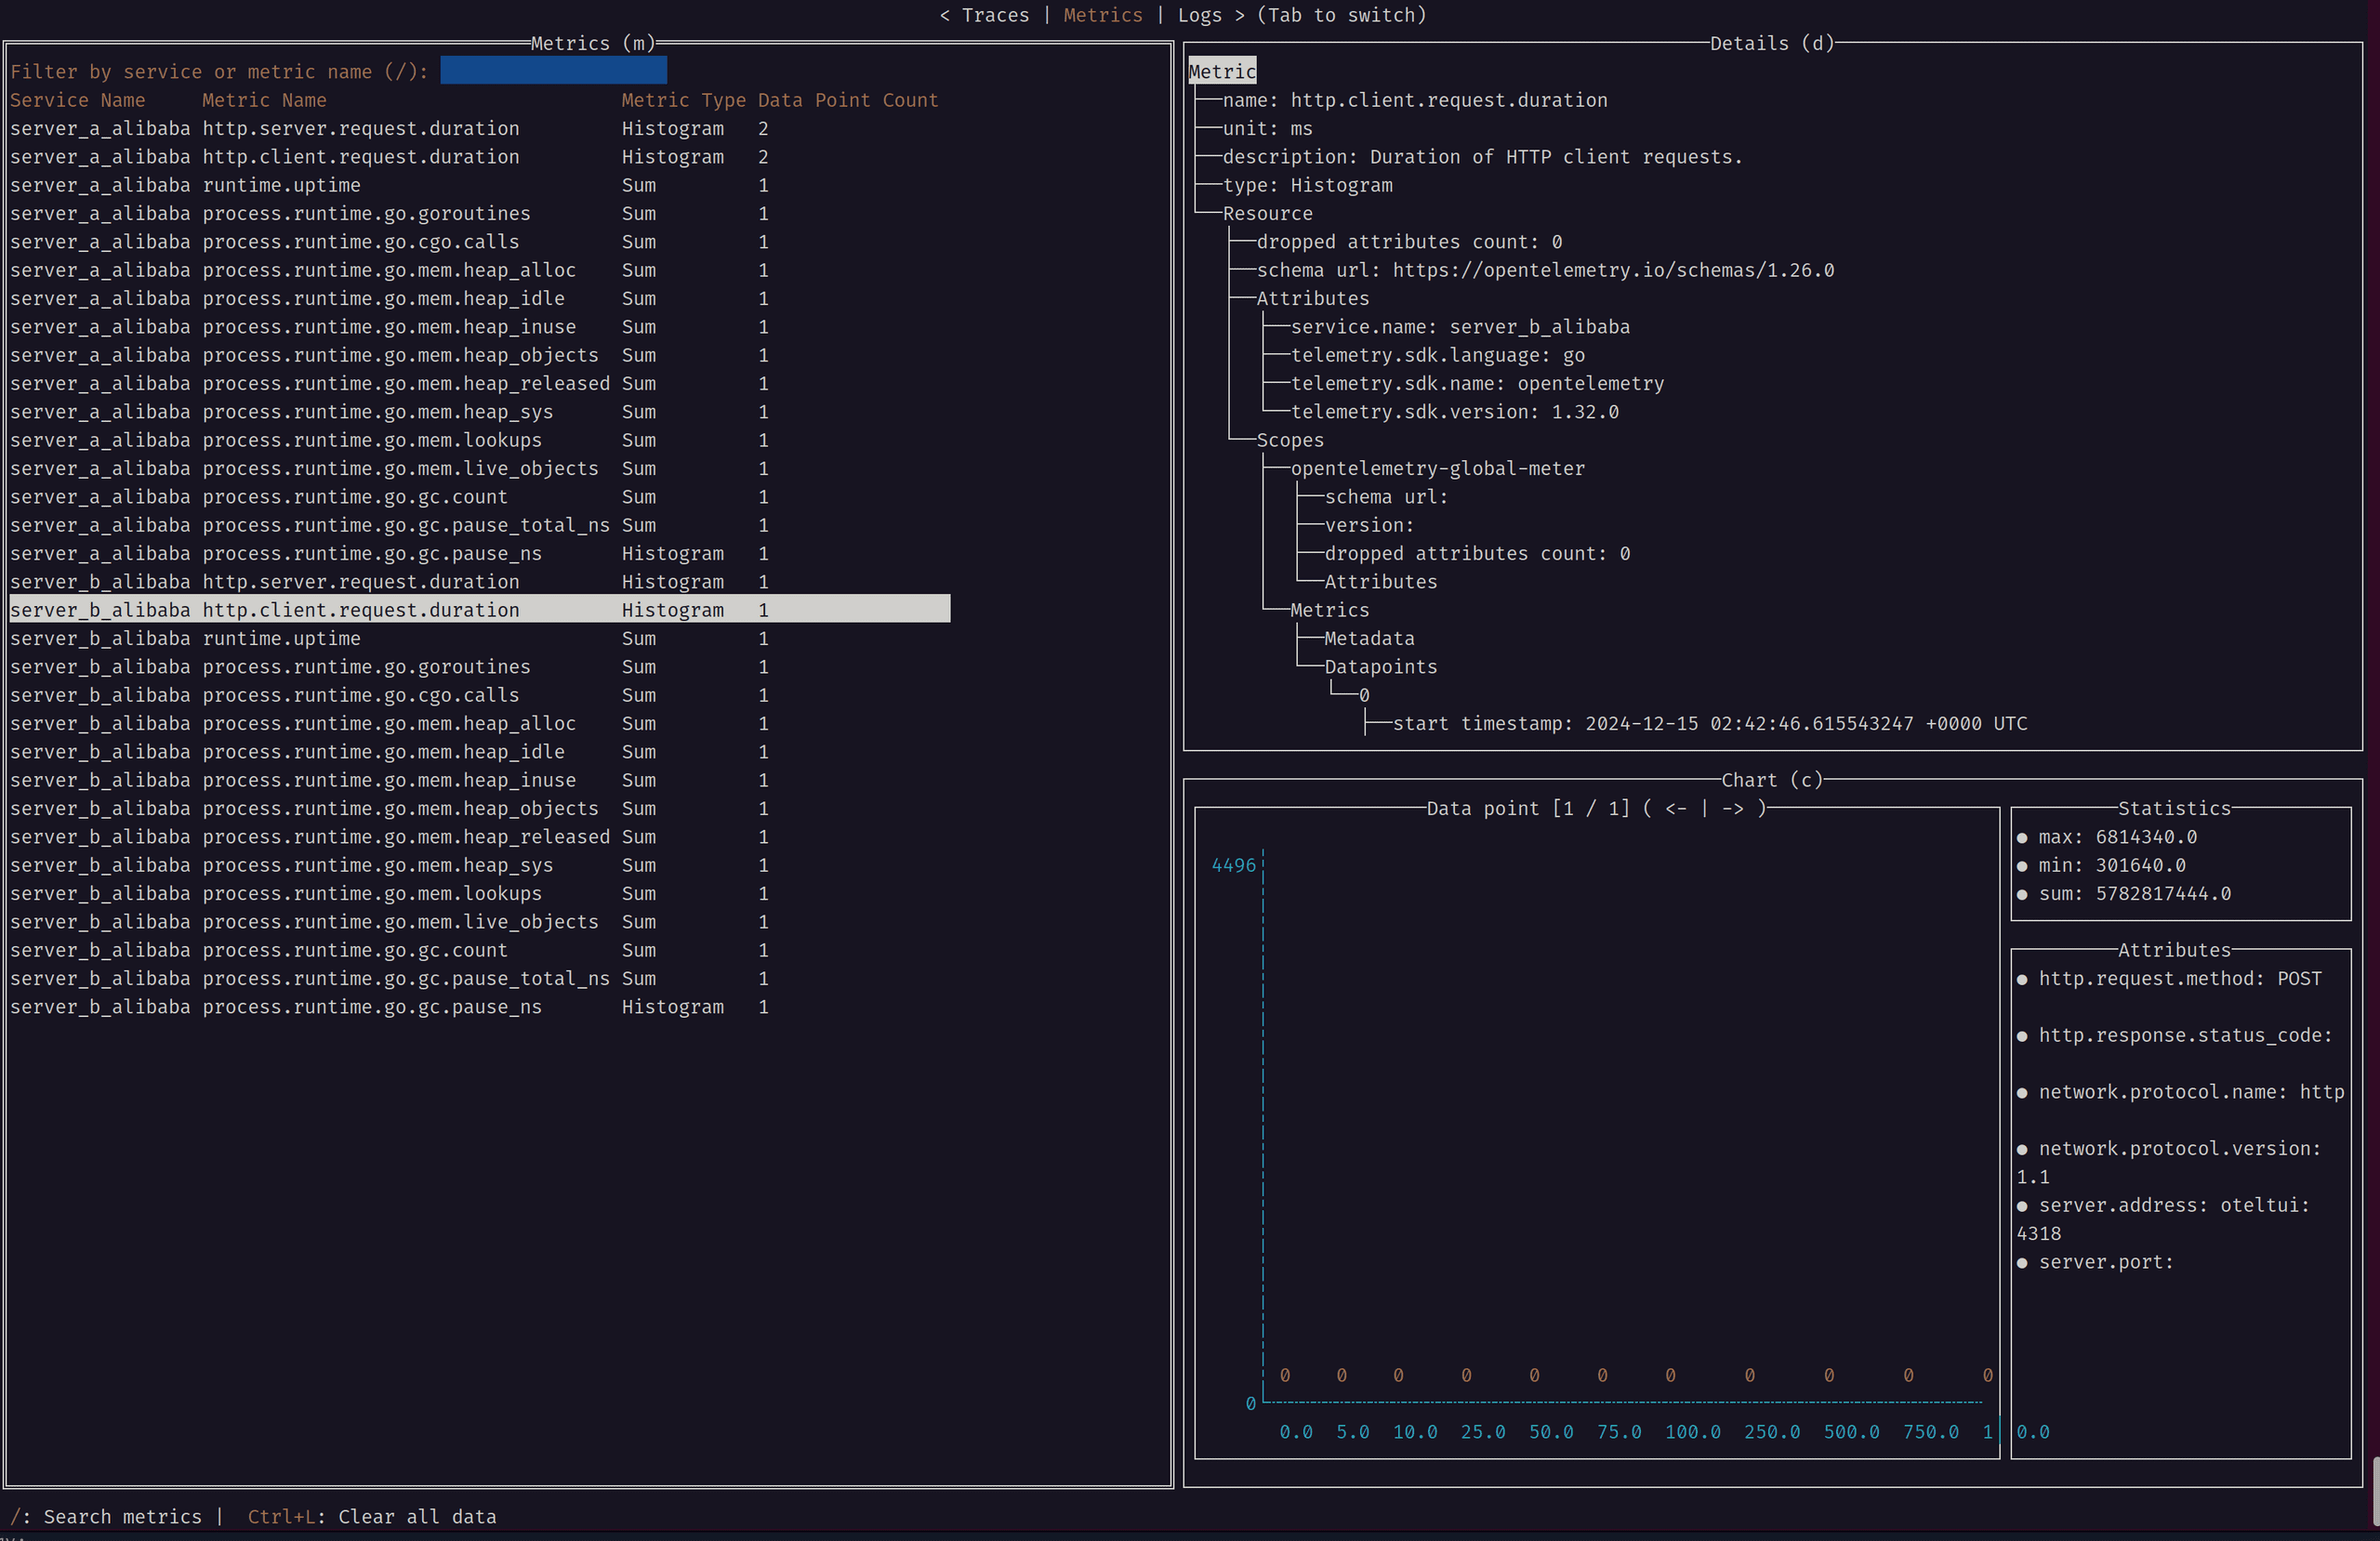Select server_a_alibaba process.runtime.go.goroutines row

[365, 213]
